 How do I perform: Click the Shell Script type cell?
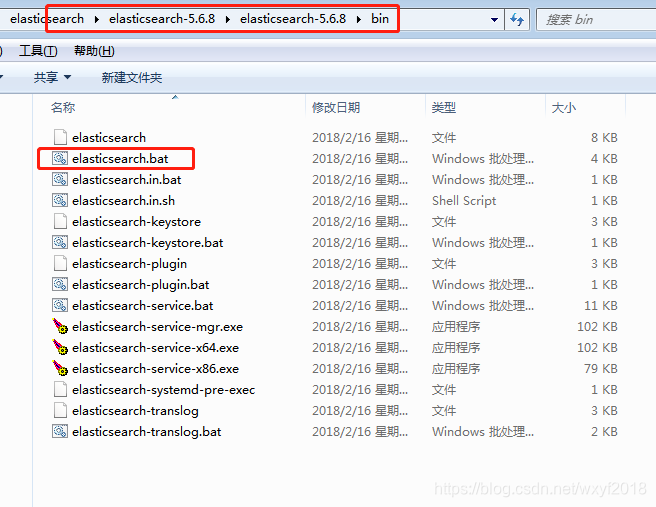[x=464, y=200]
